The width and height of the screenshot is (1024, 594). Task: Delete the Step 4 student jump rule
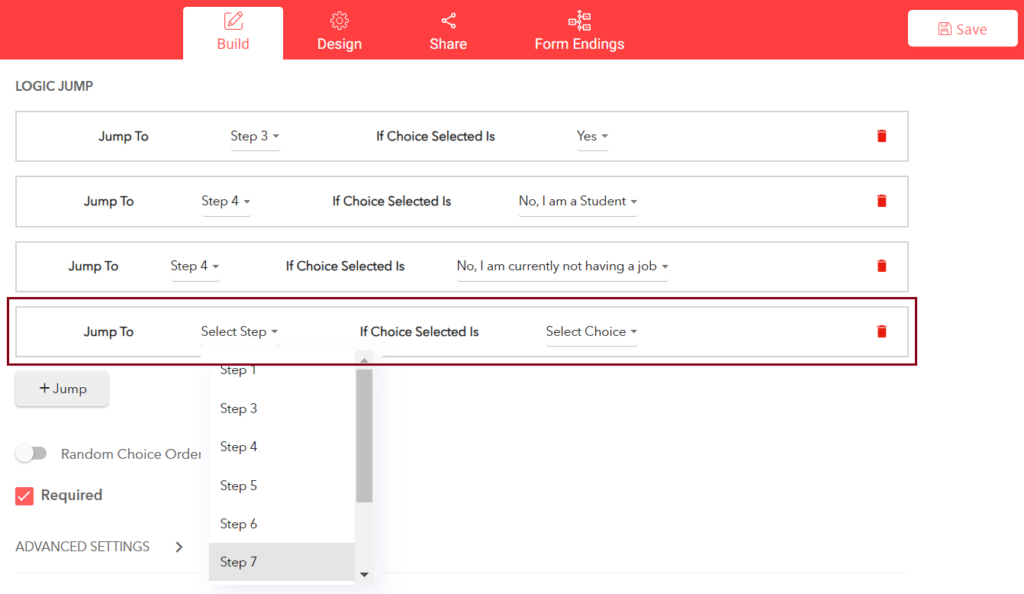tap(881, 201)
